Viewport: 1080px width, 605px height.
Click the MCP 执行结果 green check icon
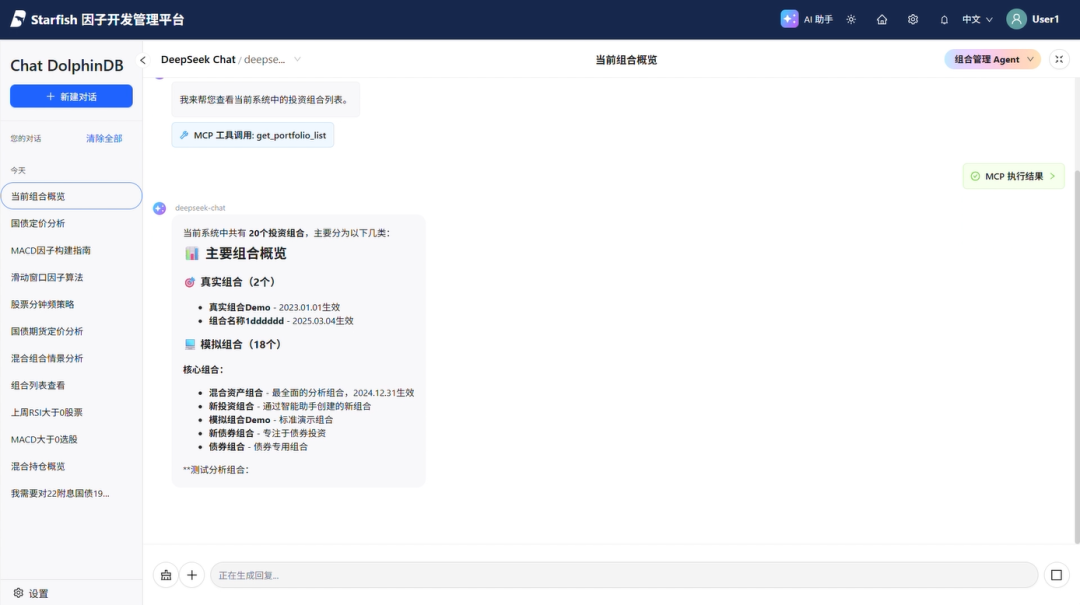[975, 176]
